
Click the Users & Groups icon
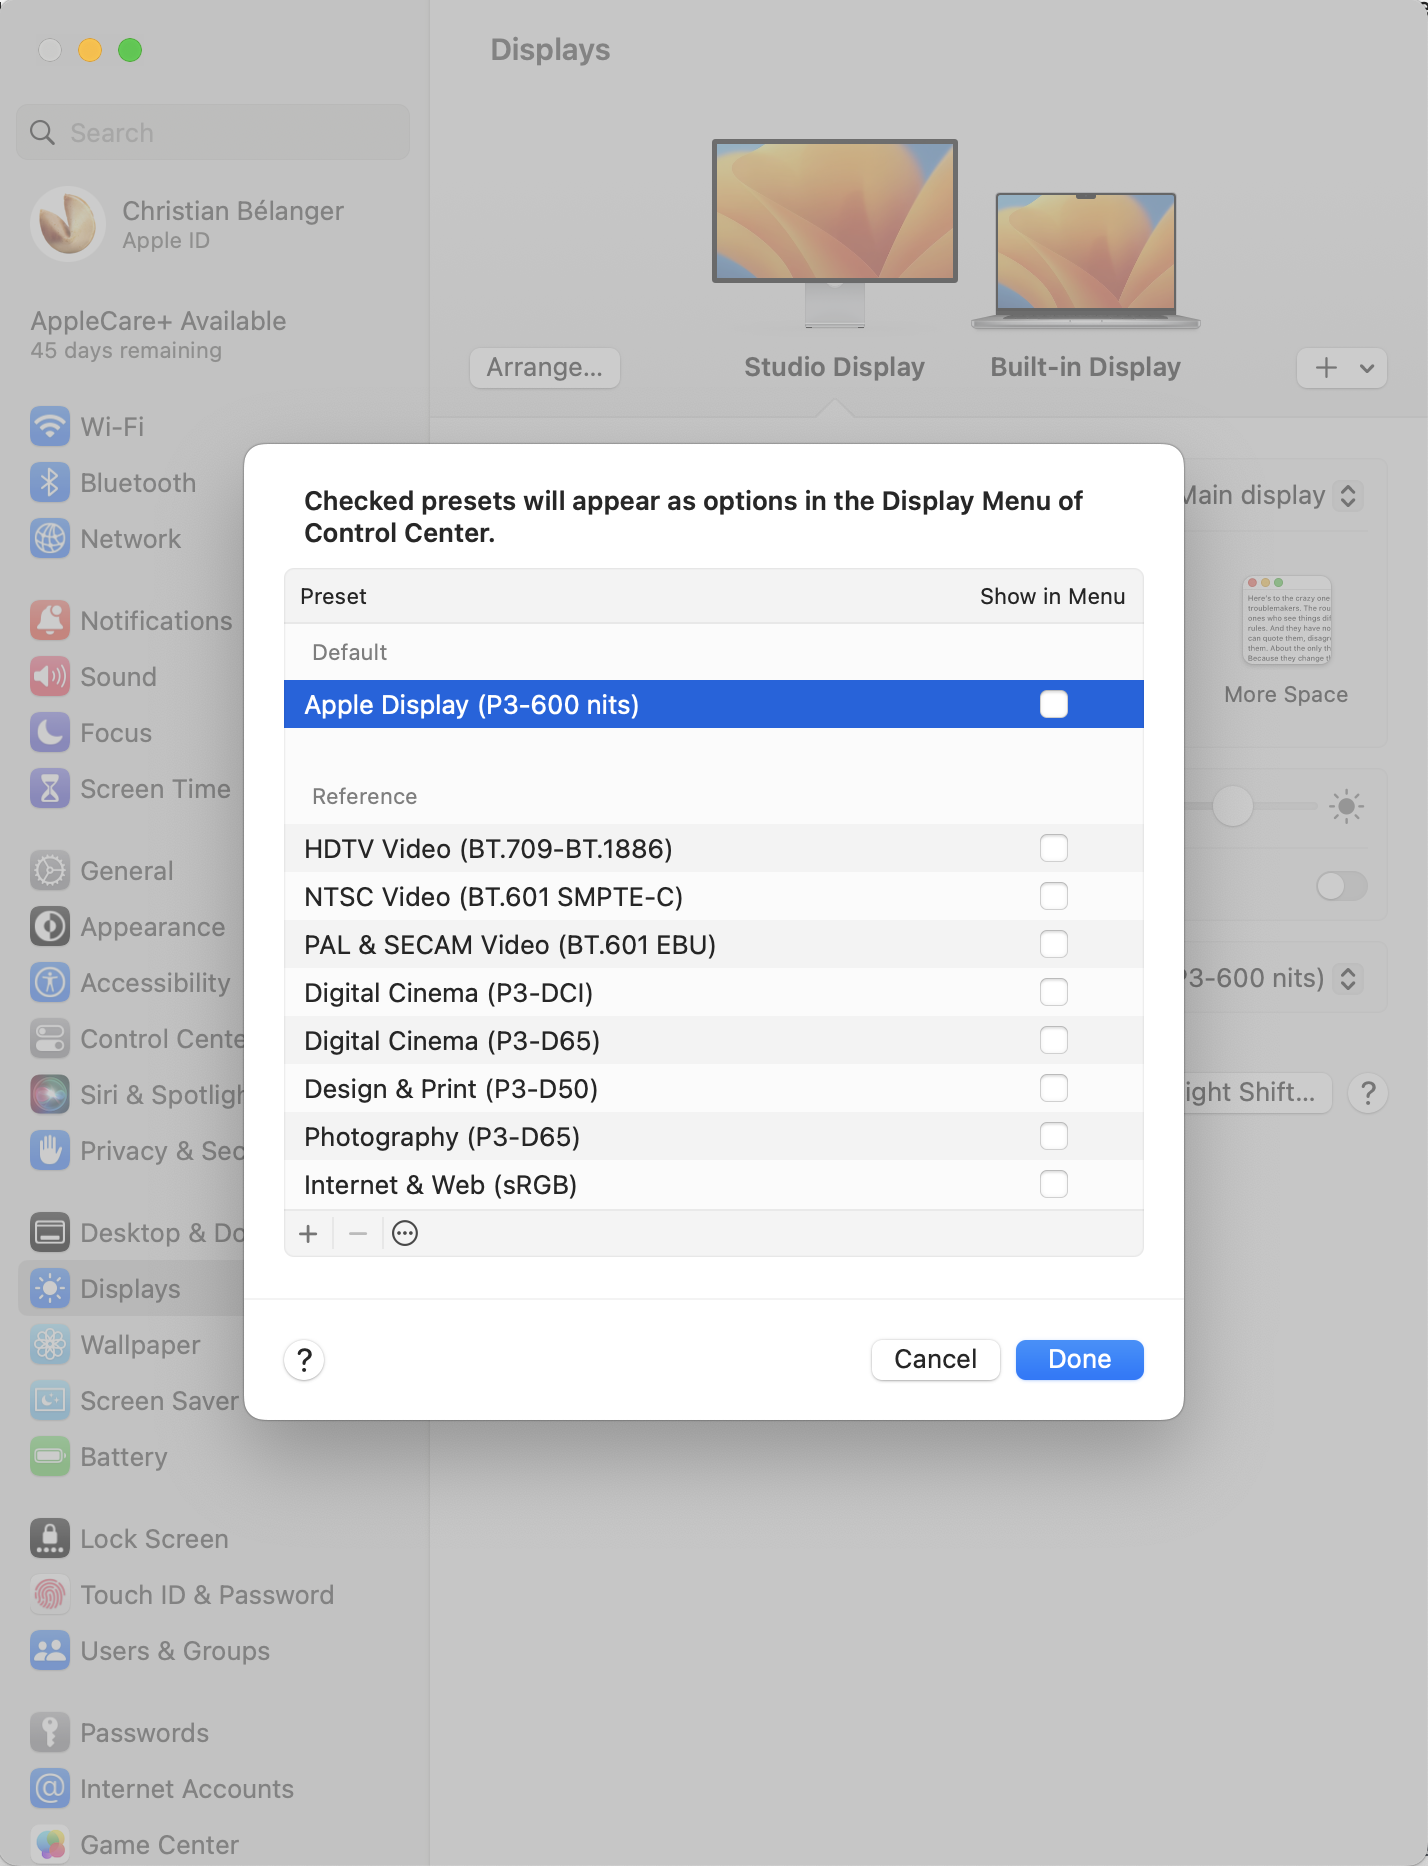(x=50, y=1651)
